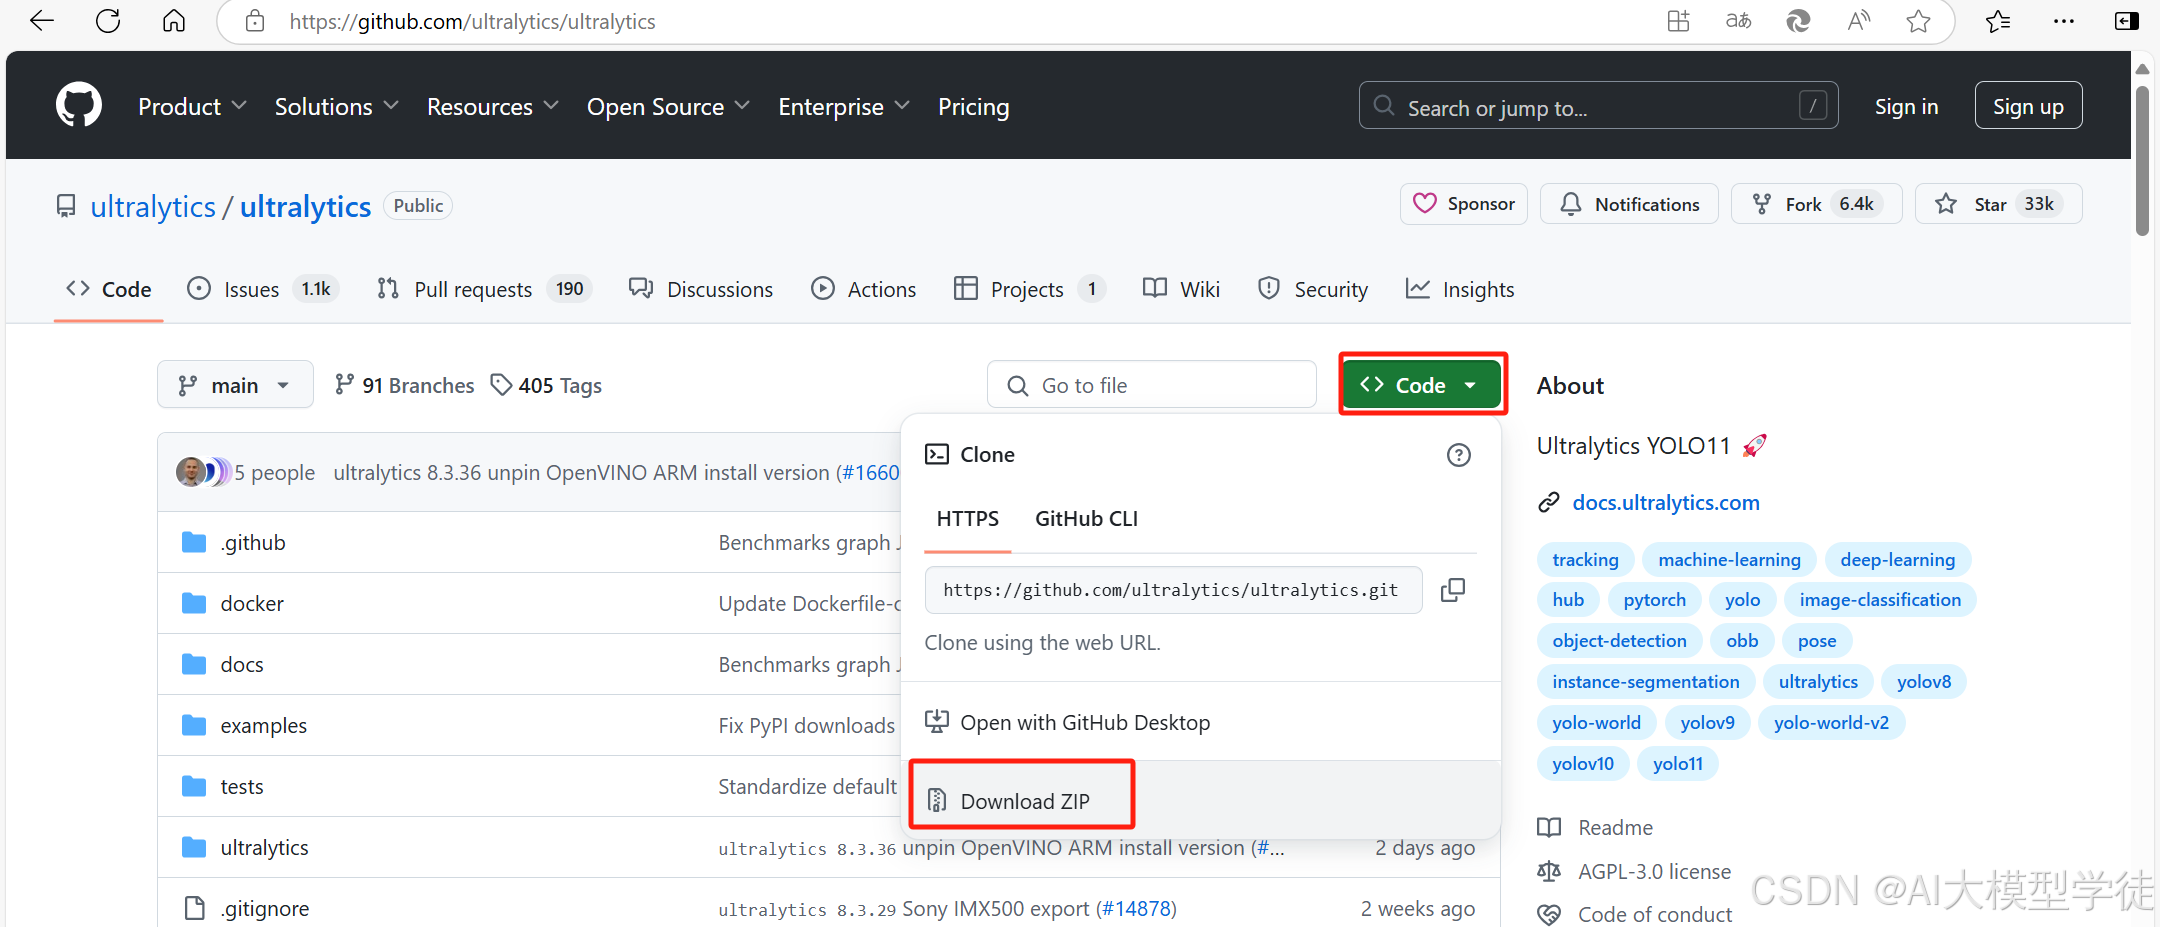
Task: Click the Sign in link
Action: [x=1906, y=106]
